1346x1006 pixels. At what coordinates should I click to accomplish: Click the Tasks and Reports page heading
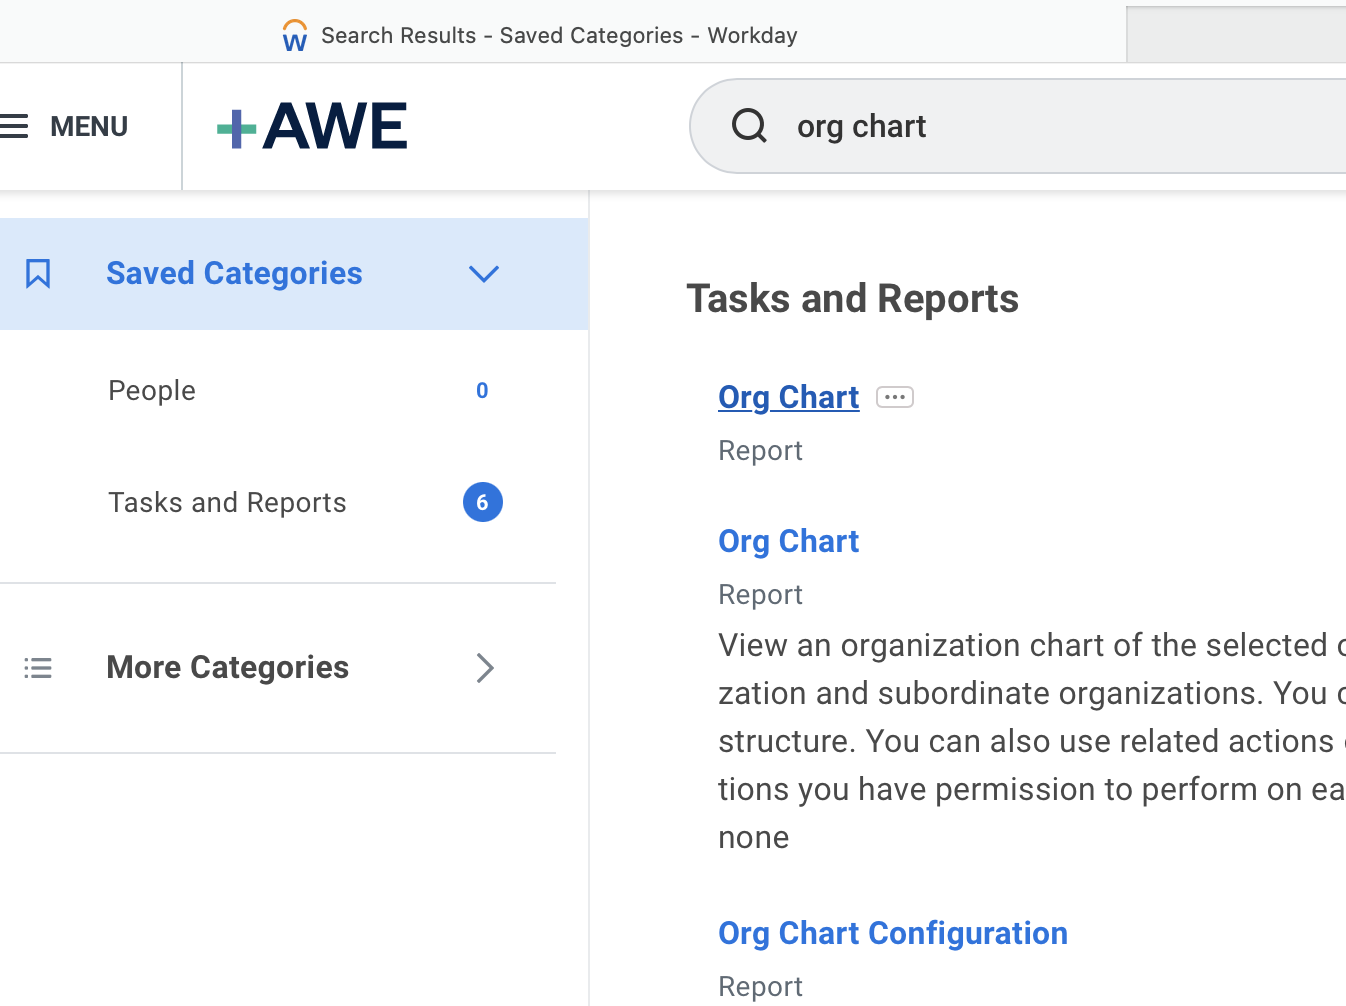852,297
